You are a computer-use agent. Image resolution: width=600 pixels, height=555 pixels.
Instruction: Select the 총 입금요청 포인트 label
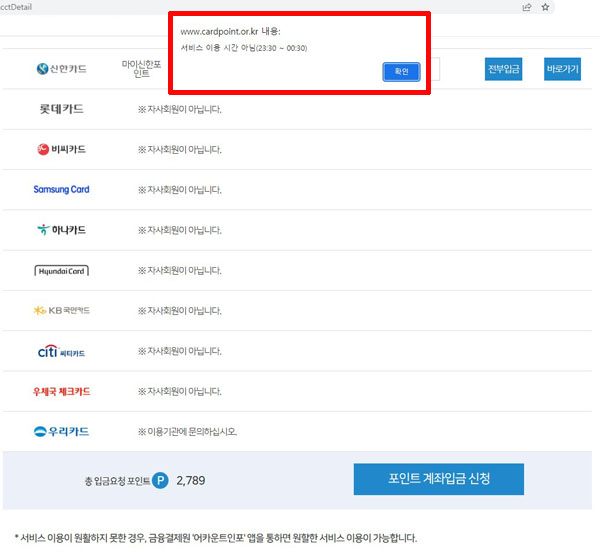[x=117, y=481]
